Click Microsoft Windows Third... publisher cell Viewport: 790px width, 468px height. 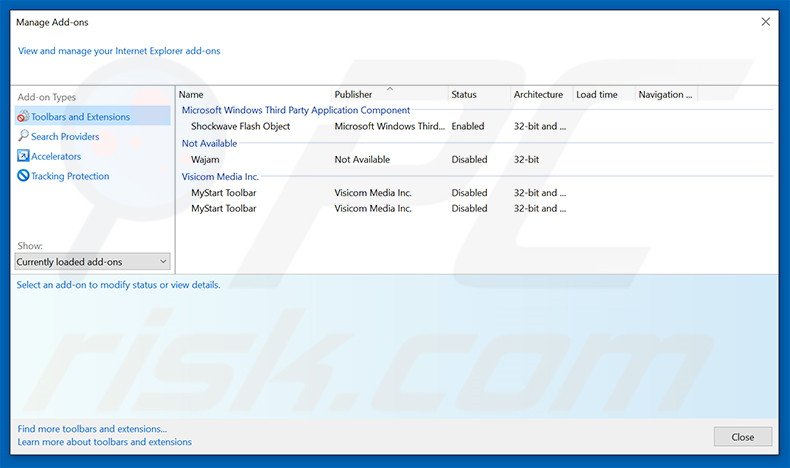point(389,126)
